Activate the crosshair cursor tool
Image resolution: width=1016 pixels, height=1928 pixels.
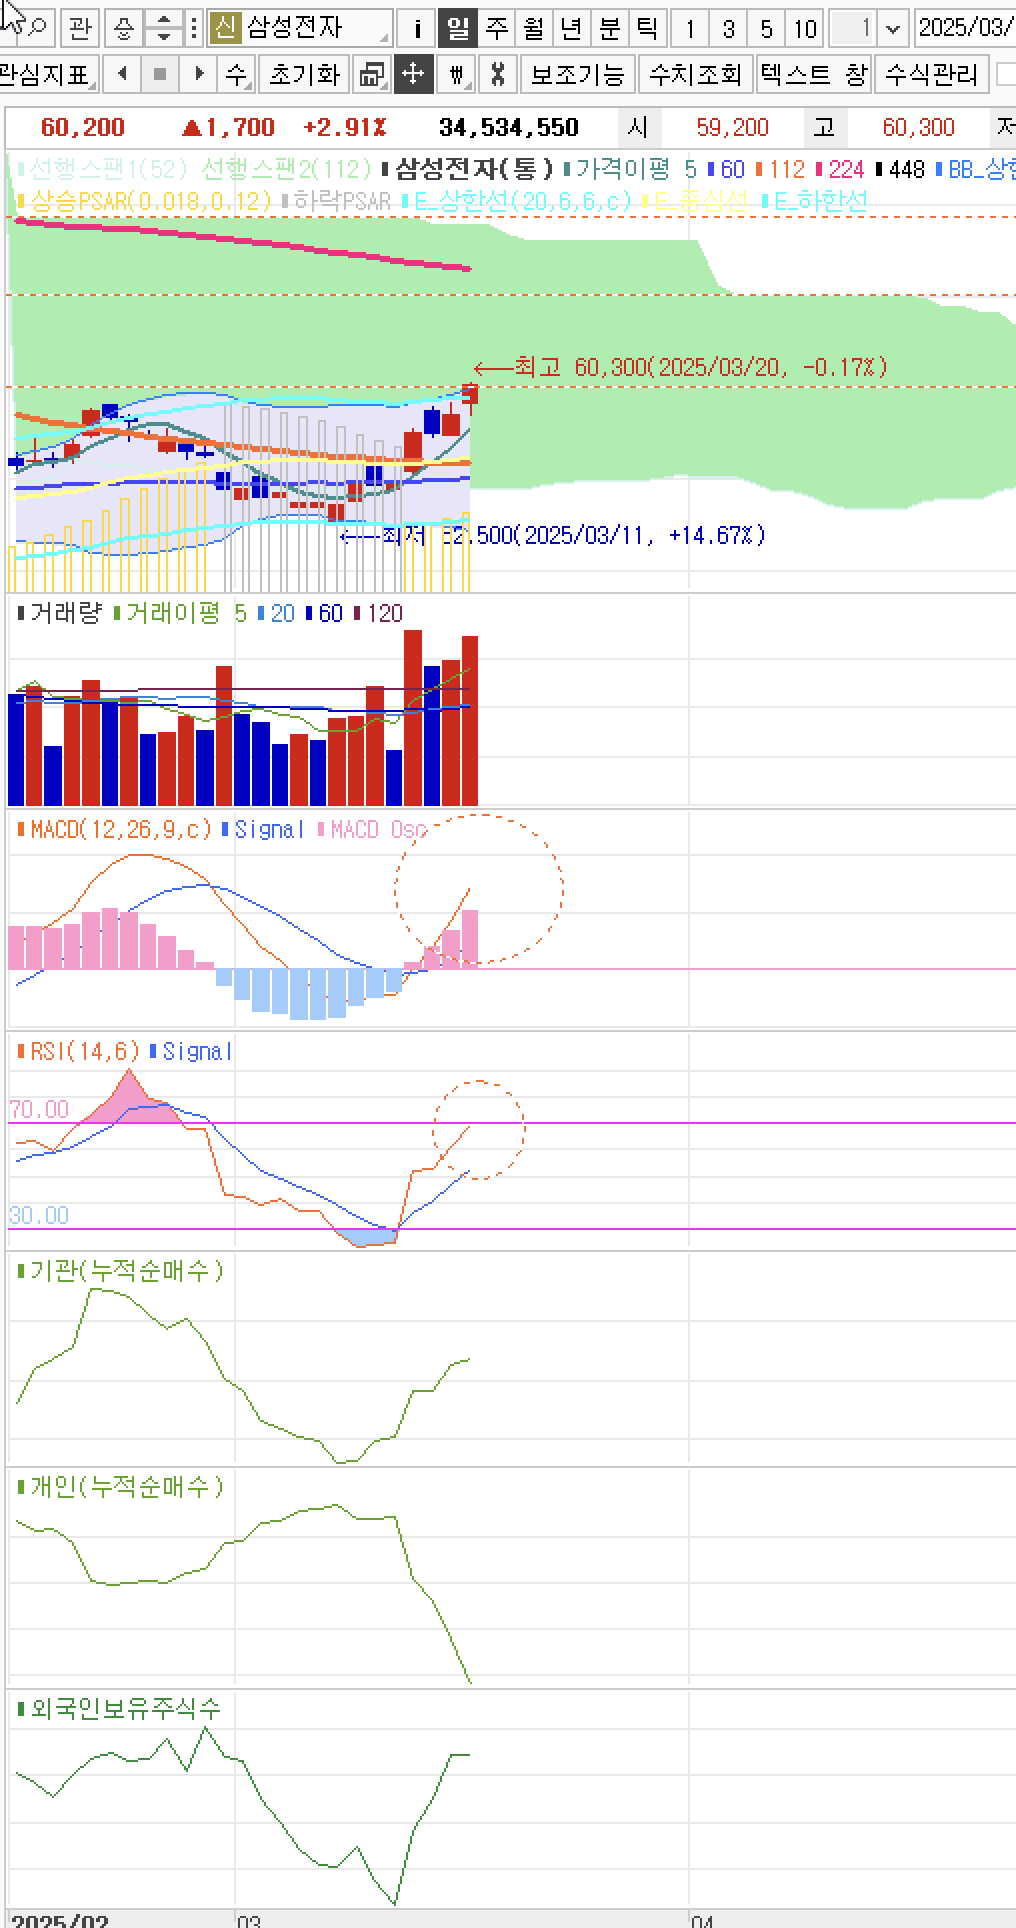coord(413,74)
